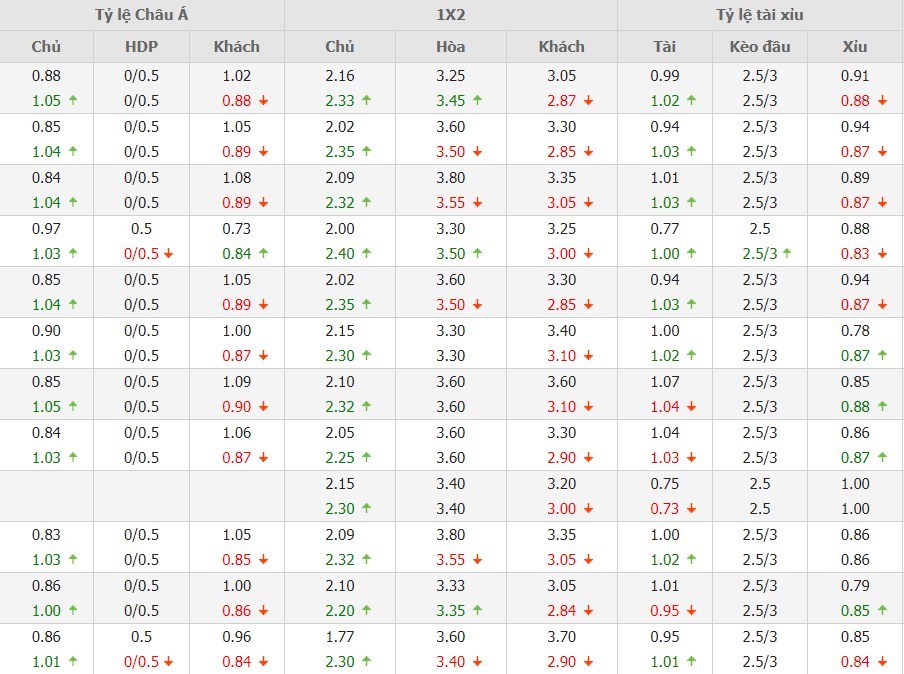Click the green up arrow next to 2.40
904x674 pixels.
click(366, 254)
